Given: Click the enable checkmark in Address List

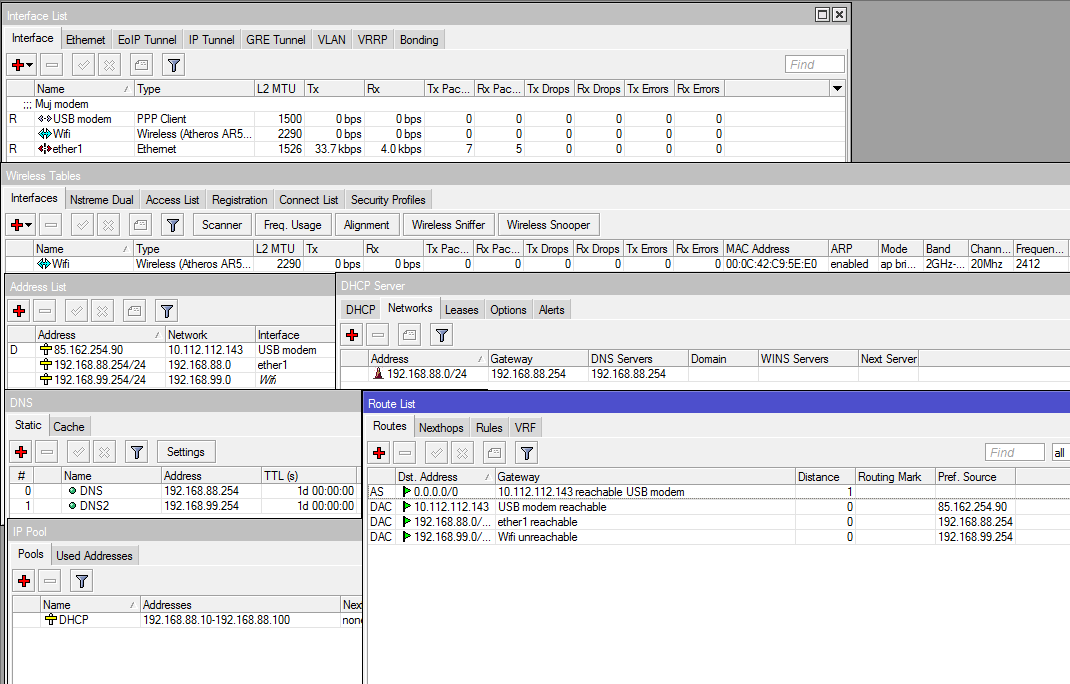Looking at the screenshot, I should pyautogui.click(x=76, y=311).
